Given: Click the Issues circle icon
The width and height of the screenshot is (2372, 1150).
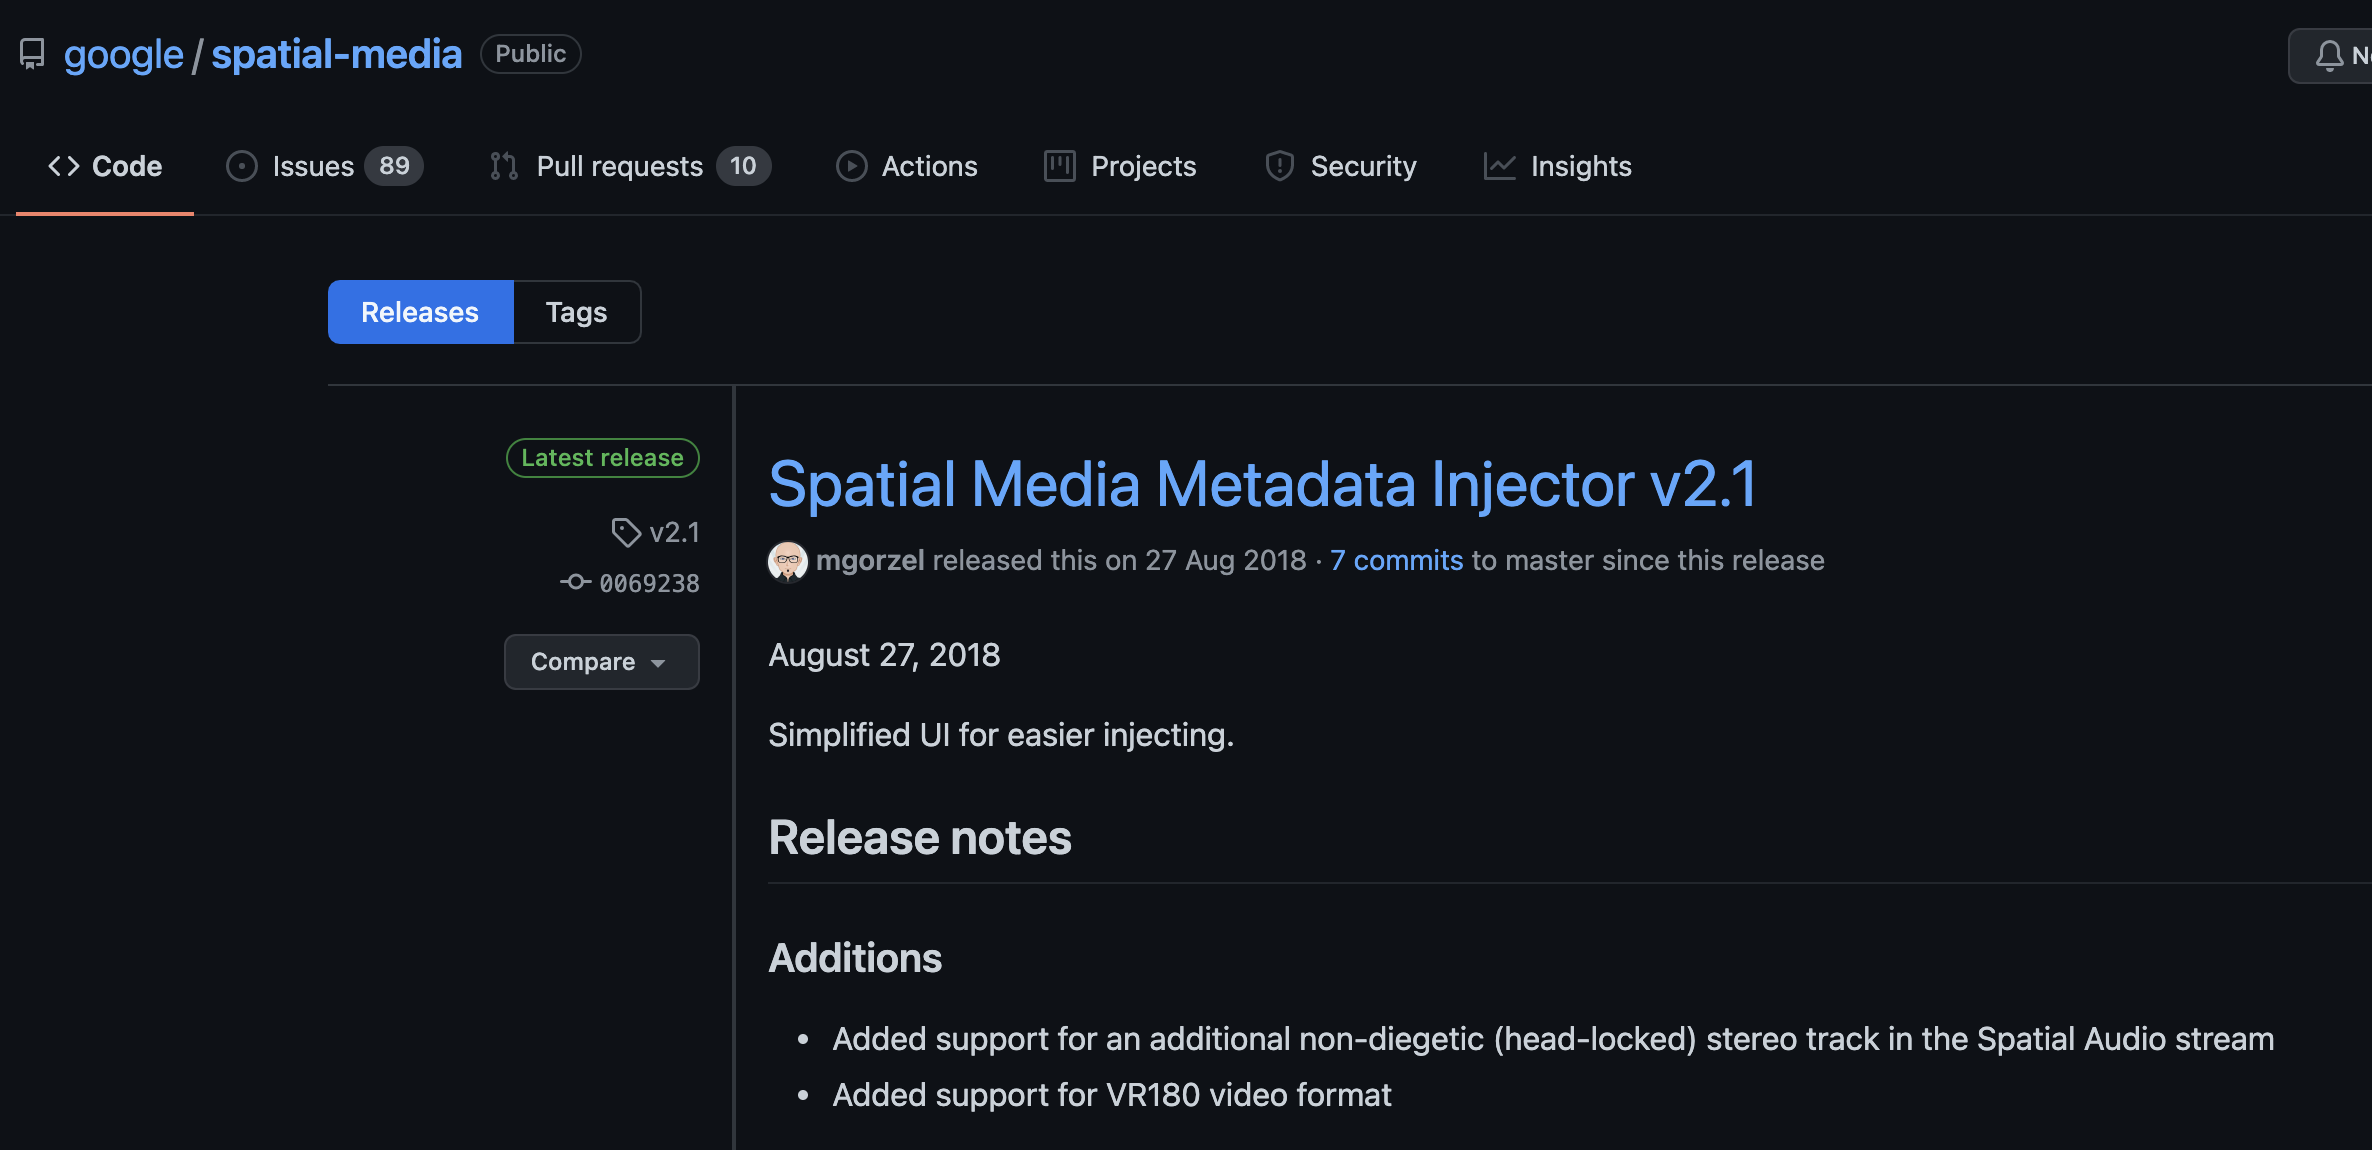Looking at the screenshot, I should [242, 166].
